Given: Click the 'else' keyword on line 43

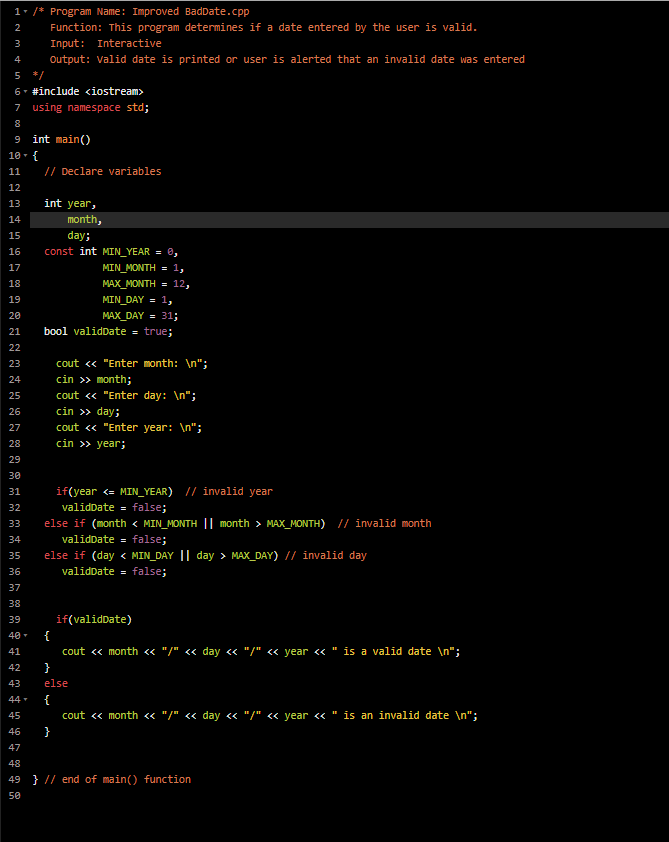Looking at the screenshot, I should pyautogui.click(x=56, y=684).
